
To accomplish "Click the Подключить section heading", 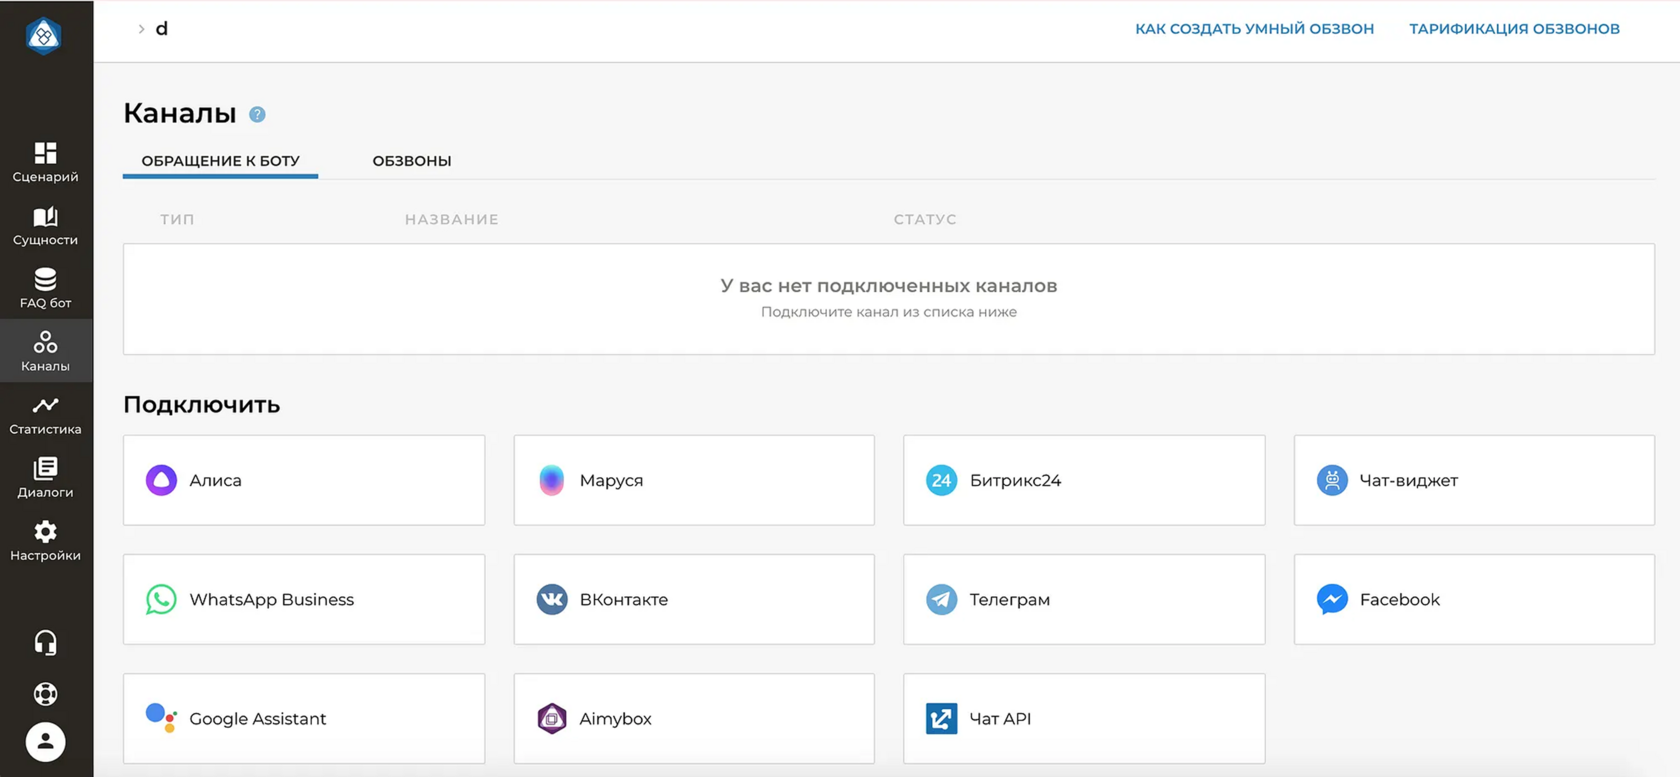I will pos(201,405).
